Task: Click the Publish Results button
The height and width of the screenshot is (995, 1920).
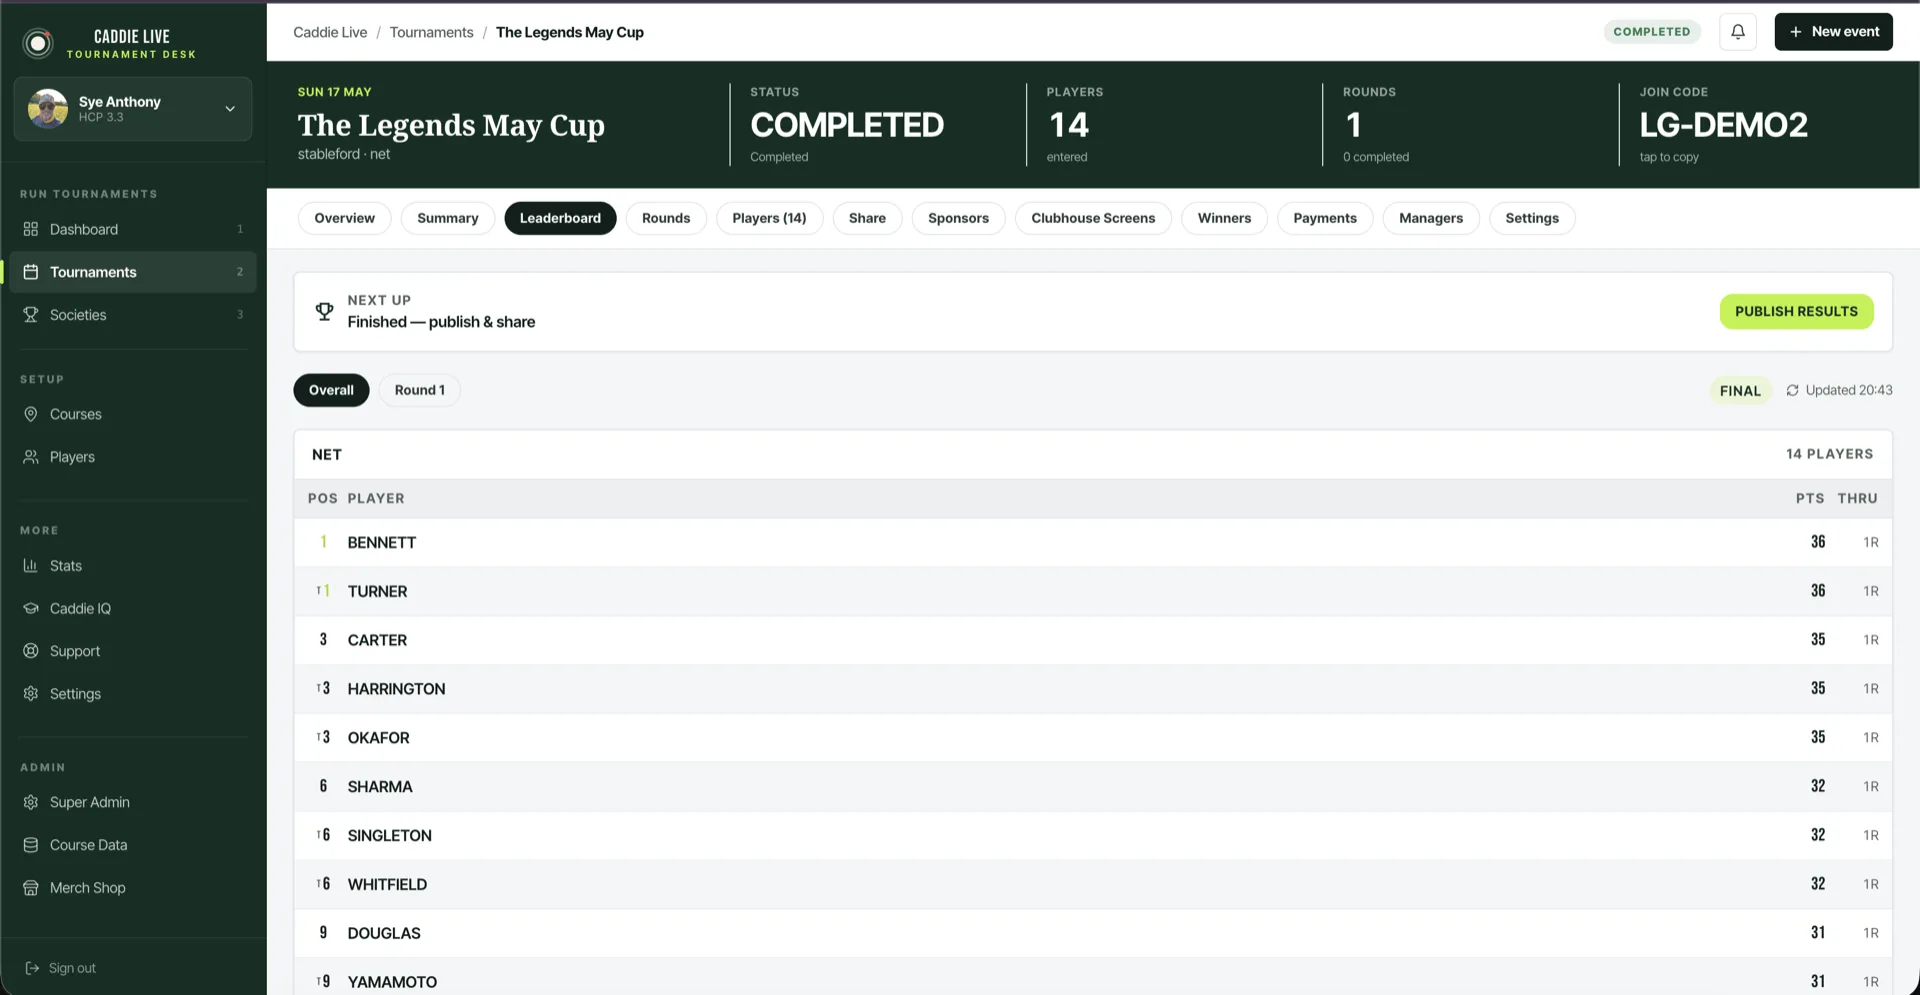Action: pos(1796,311)
